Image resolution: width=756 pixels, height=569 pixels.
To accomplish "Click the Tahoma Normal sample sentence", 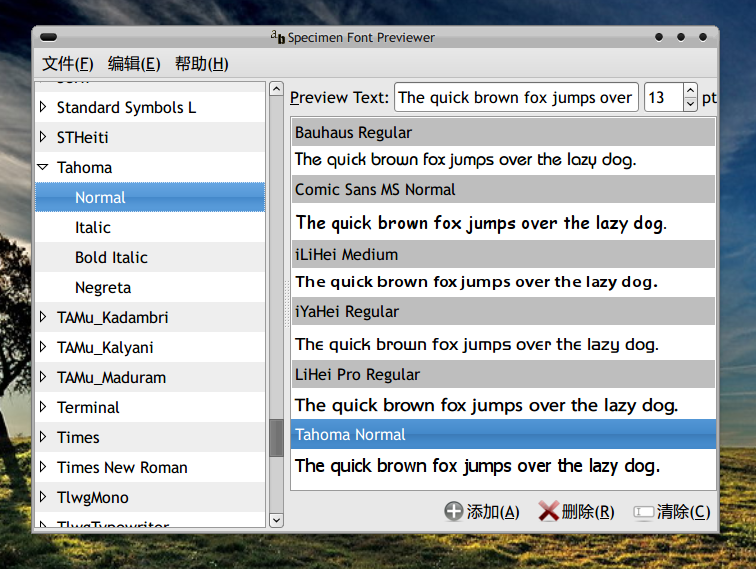I will coord(477,466).
